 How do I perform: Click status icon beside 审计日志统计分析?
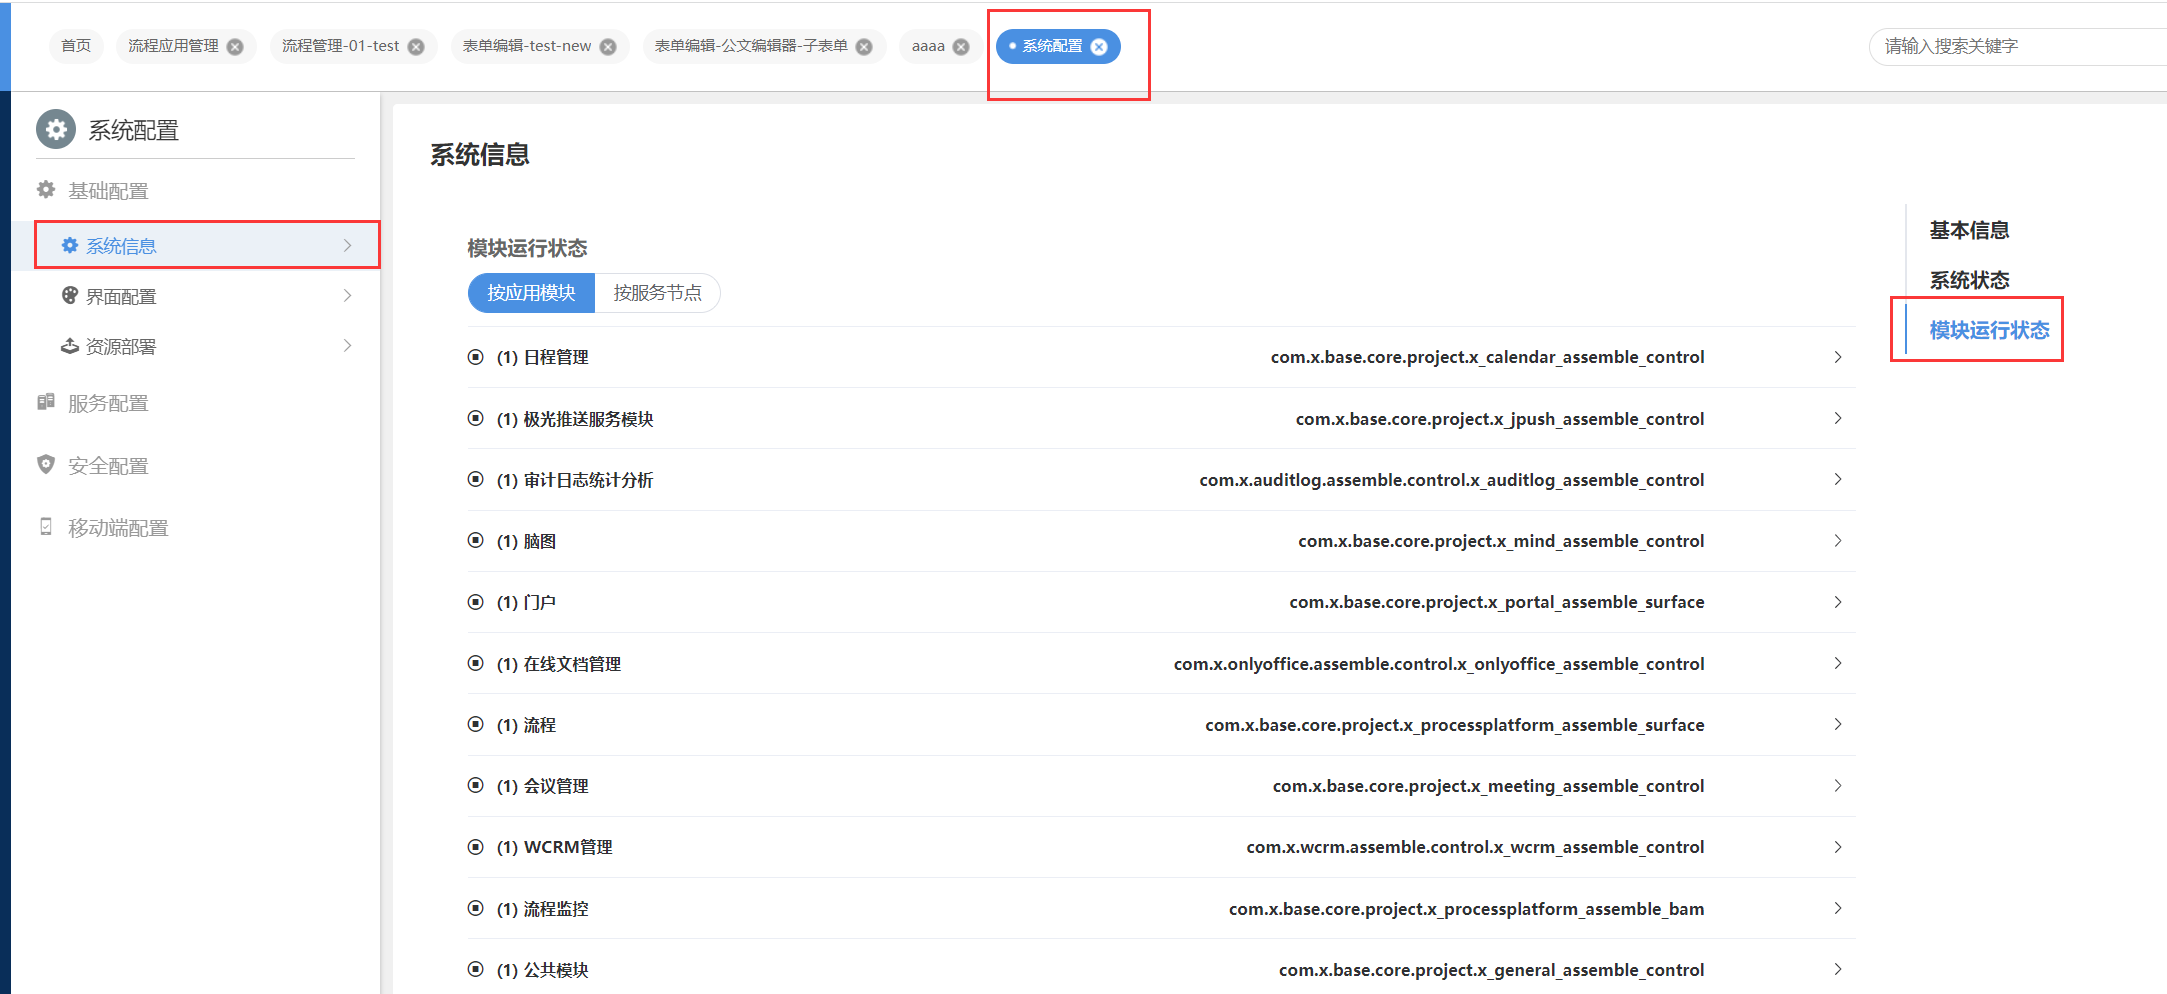click(476, 479)
